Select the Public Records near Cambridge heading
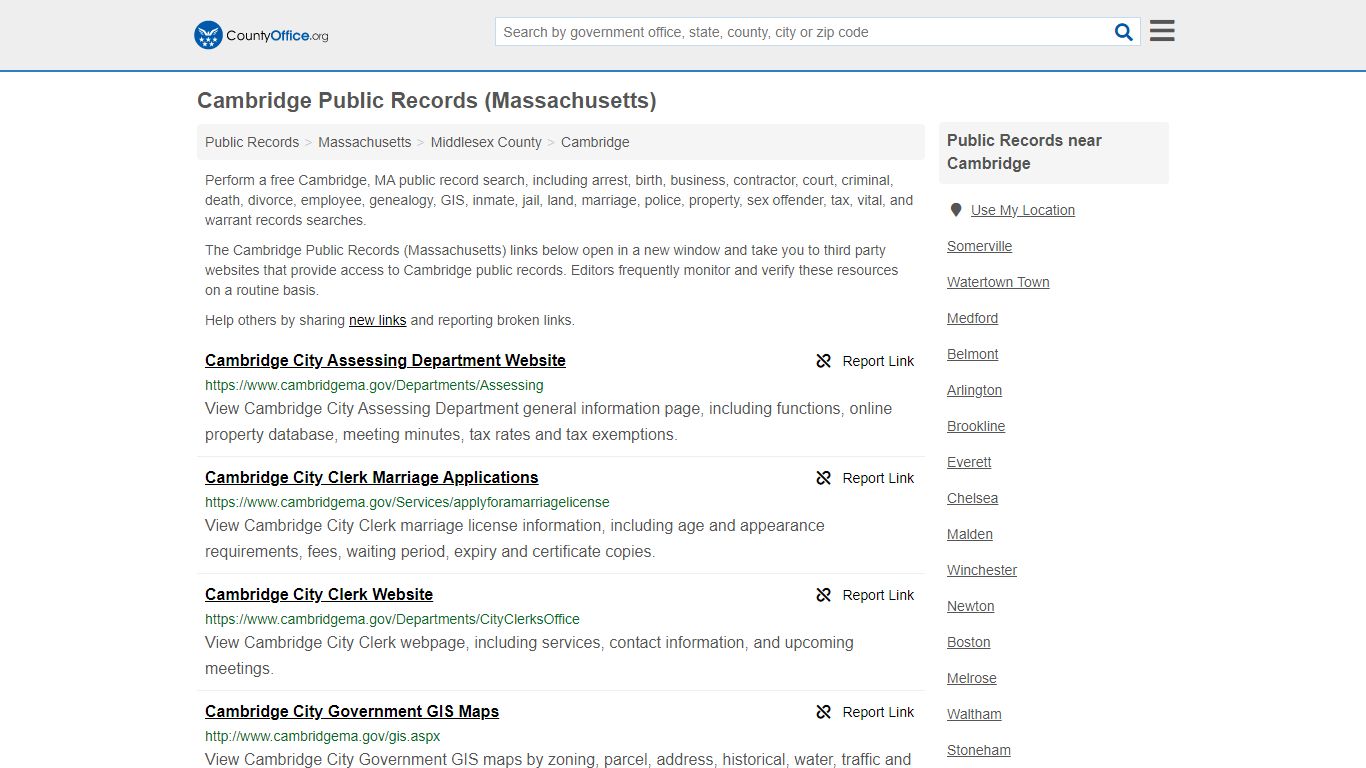The image size is (1366, 768). (x=1024, y=152)
